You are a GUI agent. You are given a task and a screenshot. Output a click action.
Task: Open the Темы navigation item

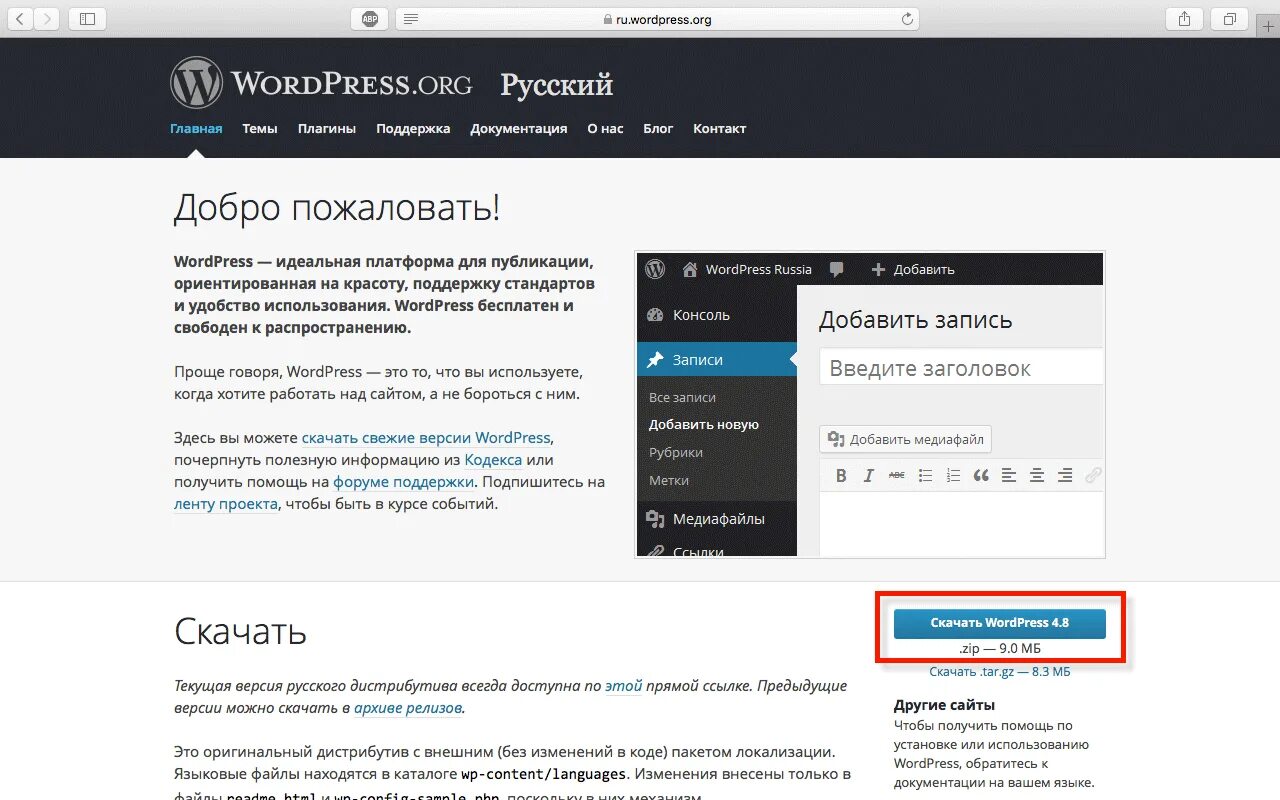click(260, 128)
